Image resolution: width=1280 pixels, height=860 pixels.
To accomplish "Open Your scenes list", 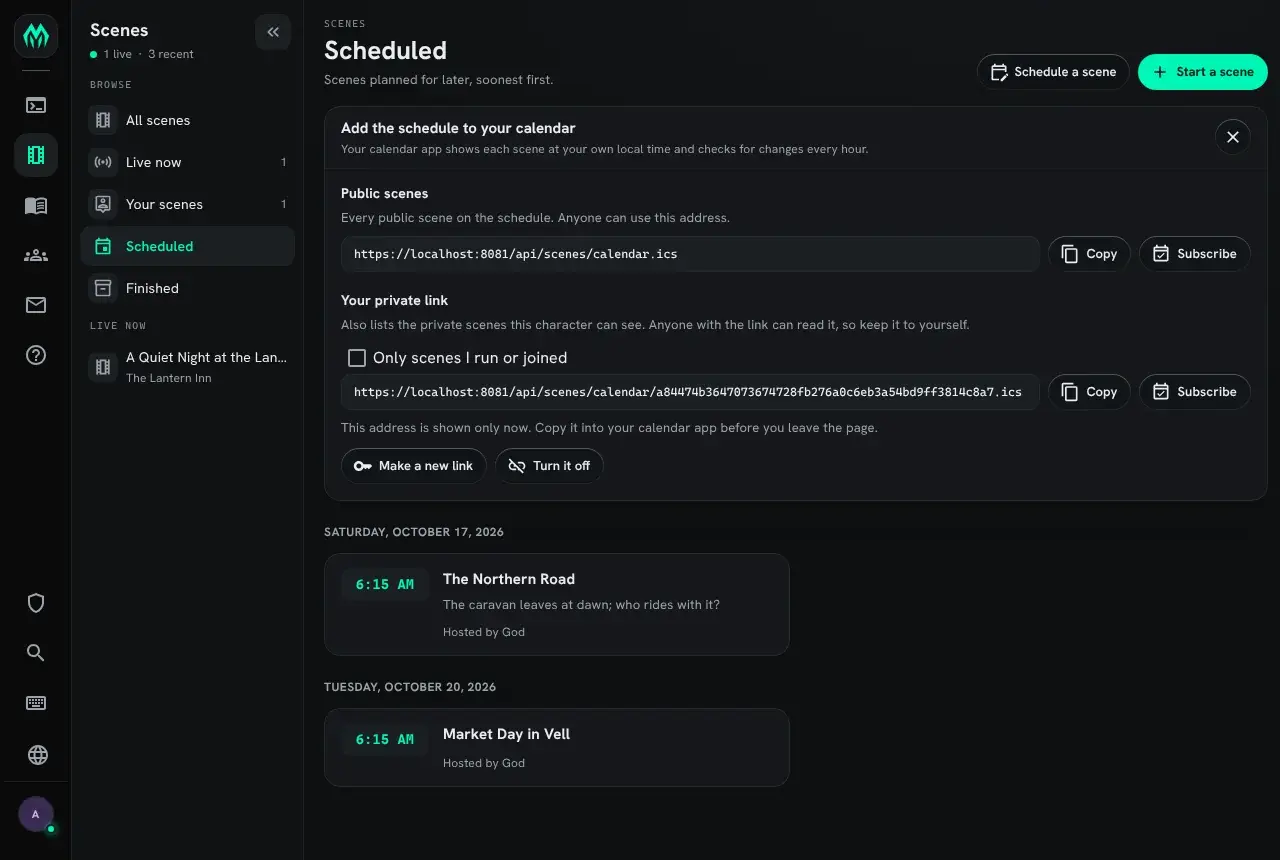I will [188, 204].
